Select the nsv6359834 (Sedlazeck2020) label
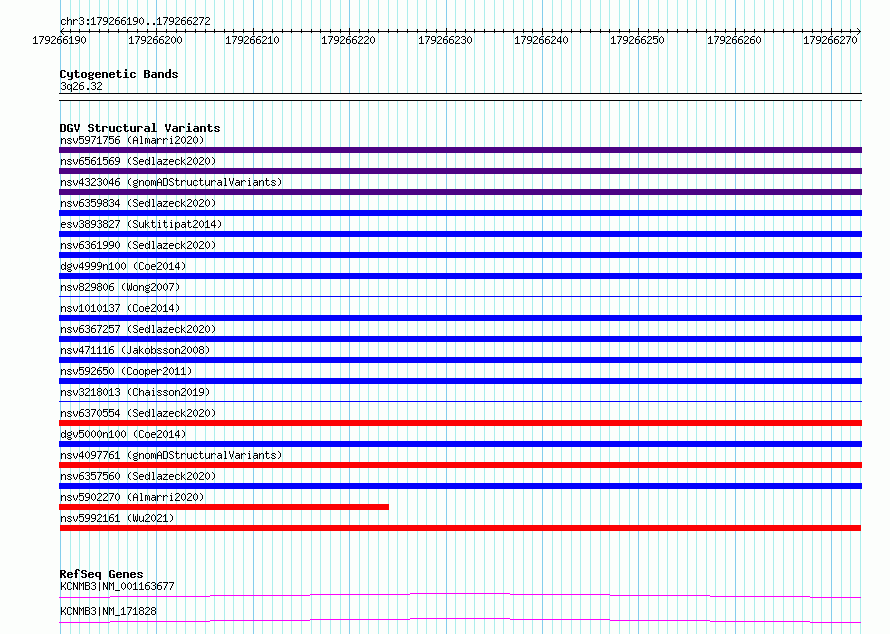890x634 pixels. [138, 203]
